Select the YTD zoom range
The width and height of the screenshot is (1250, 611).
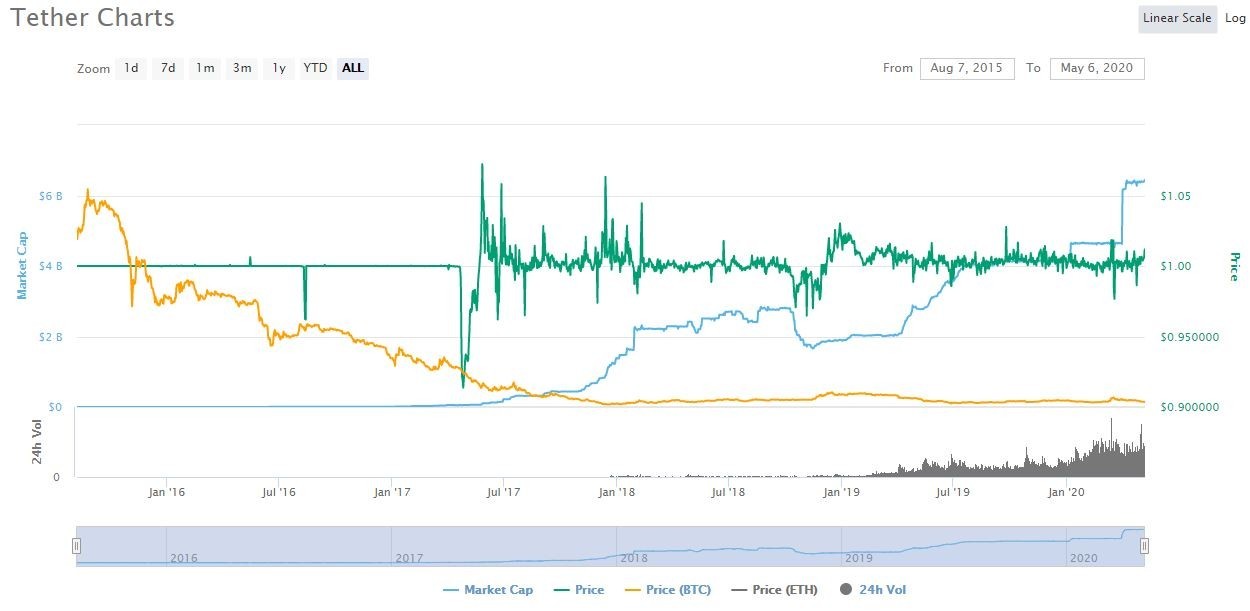click(x=315, y=68)
